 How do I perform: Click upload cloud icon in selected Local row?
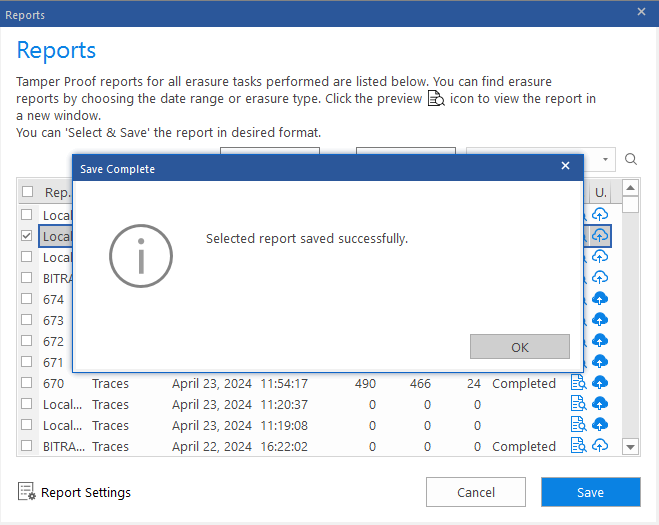pyautogui.click(x=600, y=235)
